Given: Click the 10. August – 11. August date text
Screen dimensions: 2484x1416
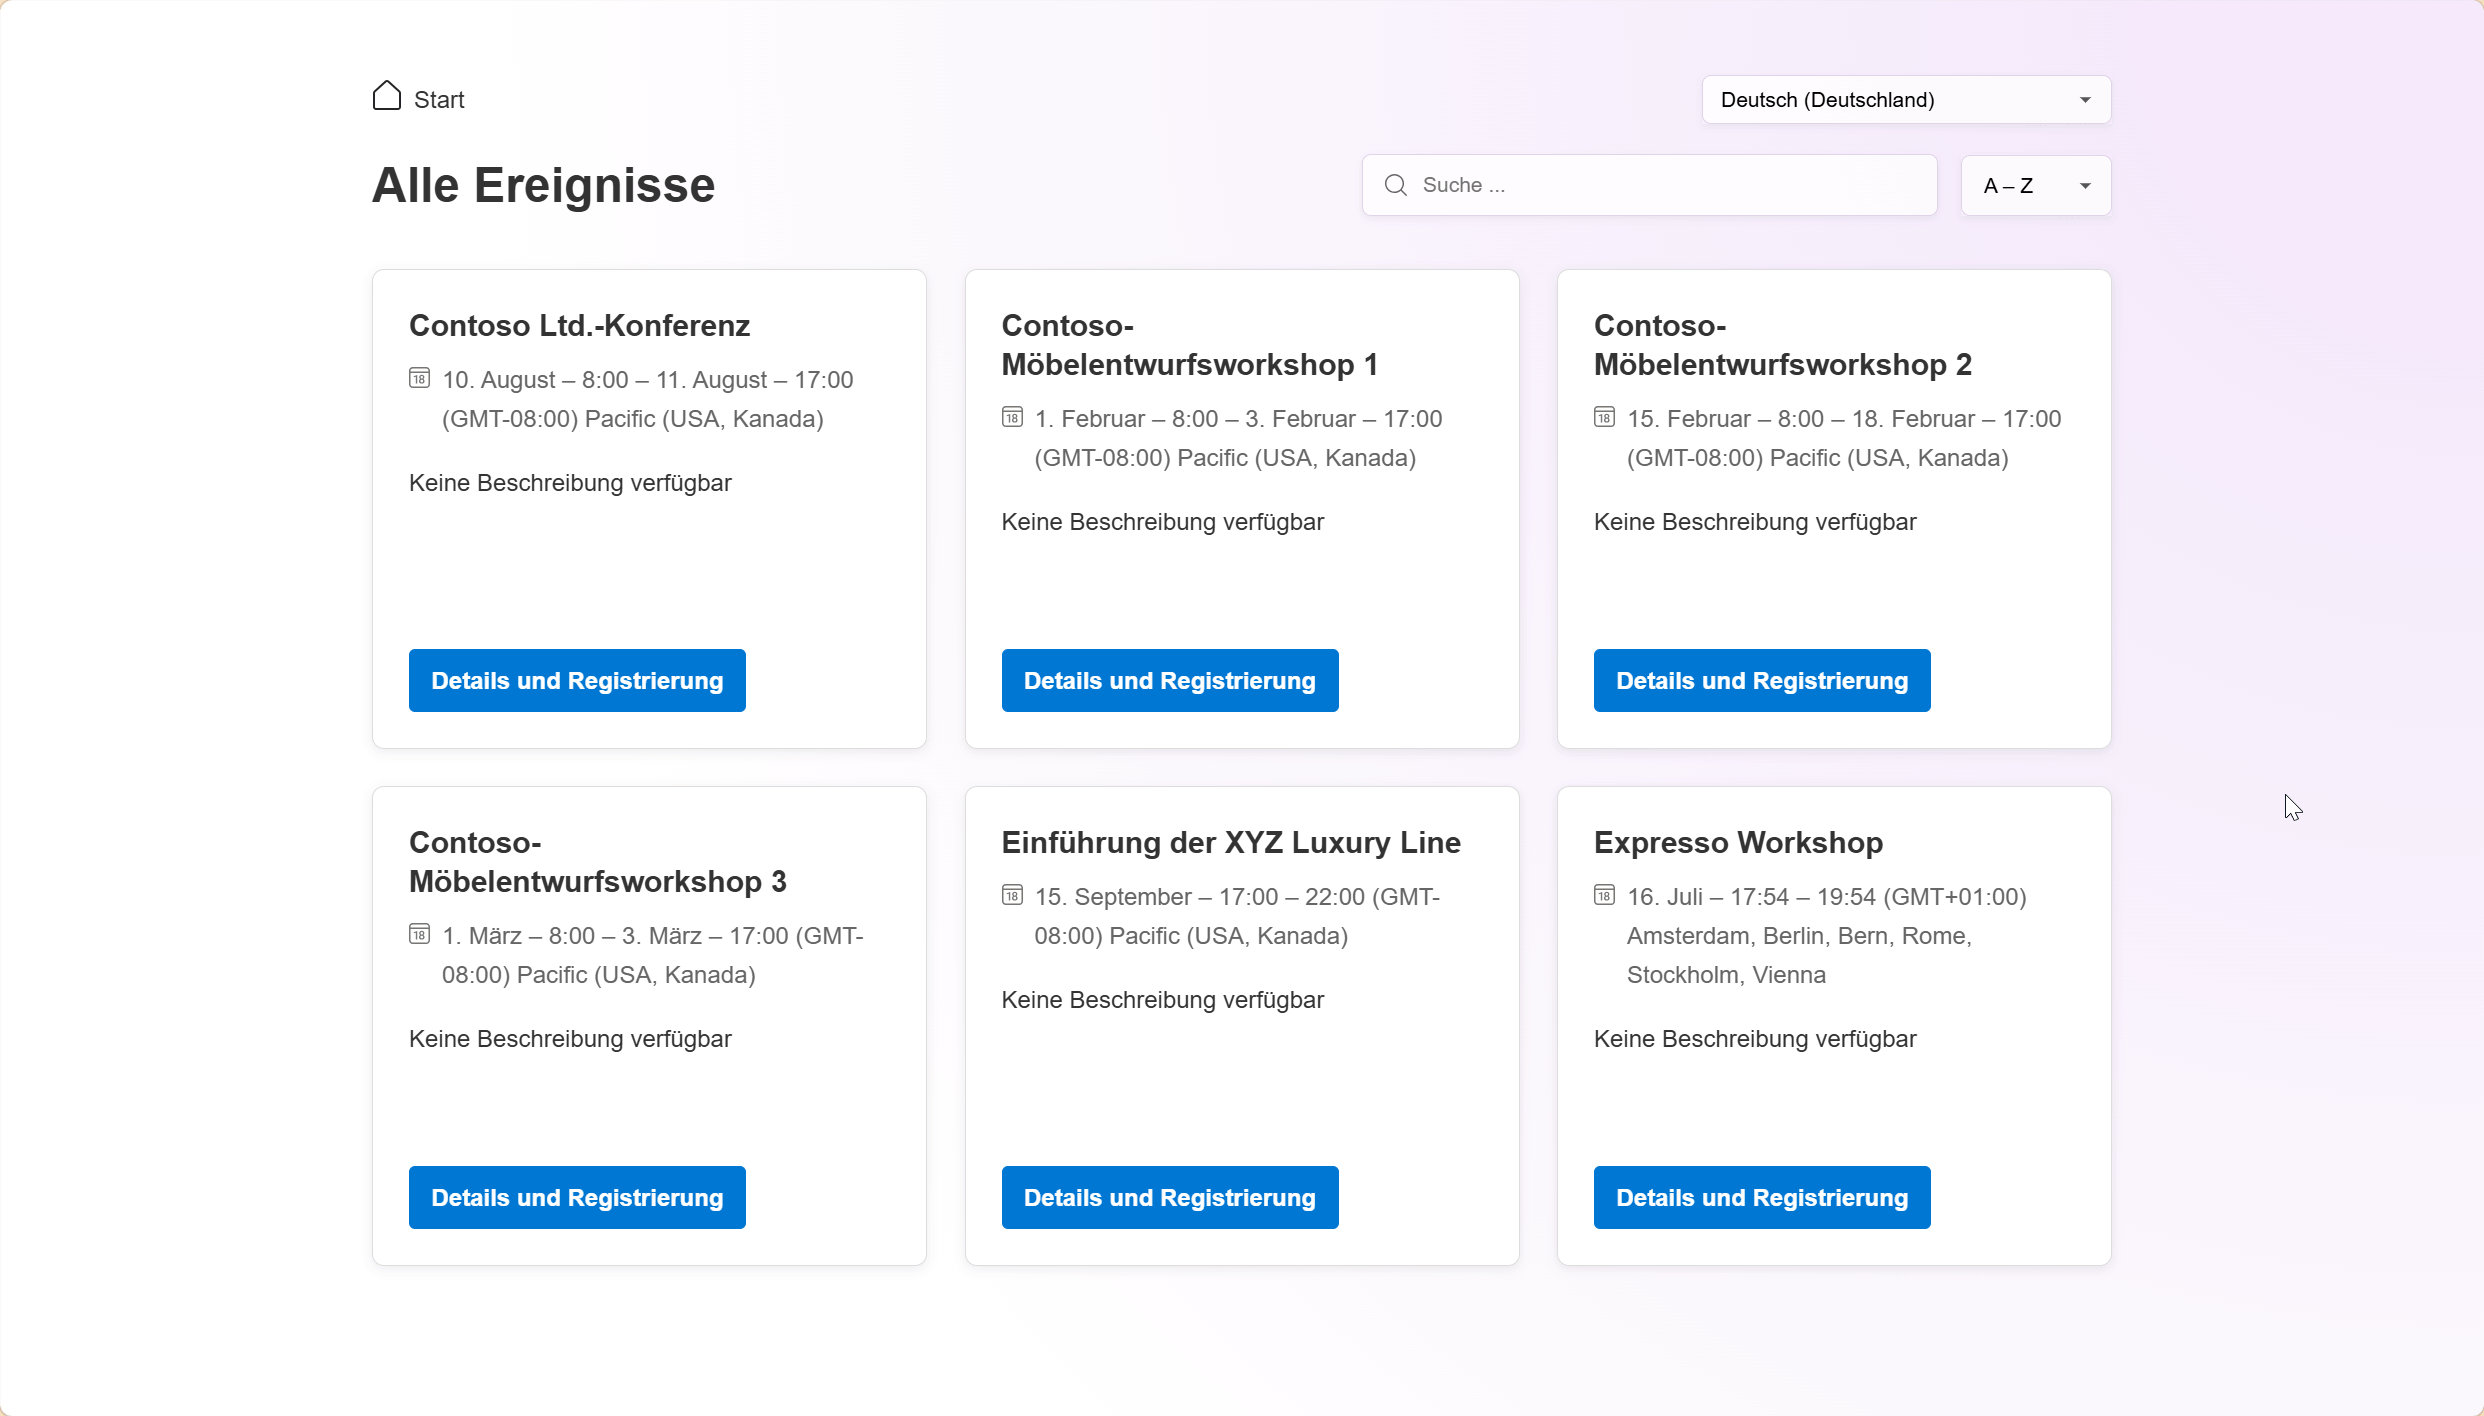Looking at the screenshot, I should pos(648,400).
